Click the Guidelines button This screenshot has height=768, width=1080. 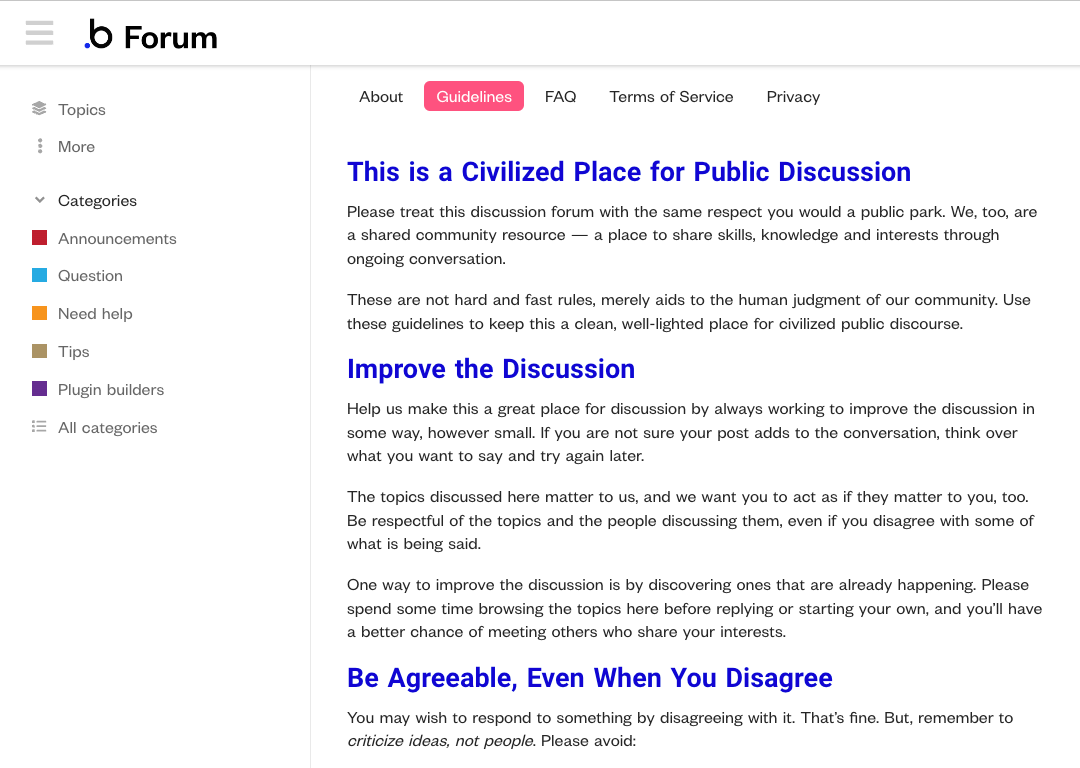[x=473, y=96]
